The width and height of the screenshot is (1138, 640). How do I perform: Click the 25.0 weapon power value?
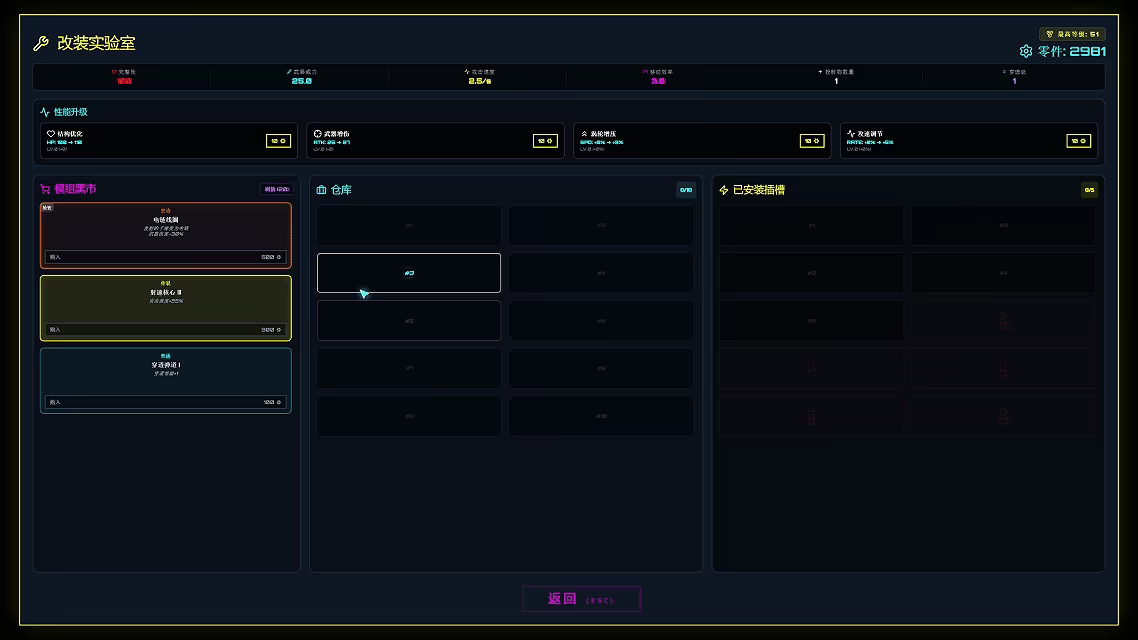tap(302, 81)
